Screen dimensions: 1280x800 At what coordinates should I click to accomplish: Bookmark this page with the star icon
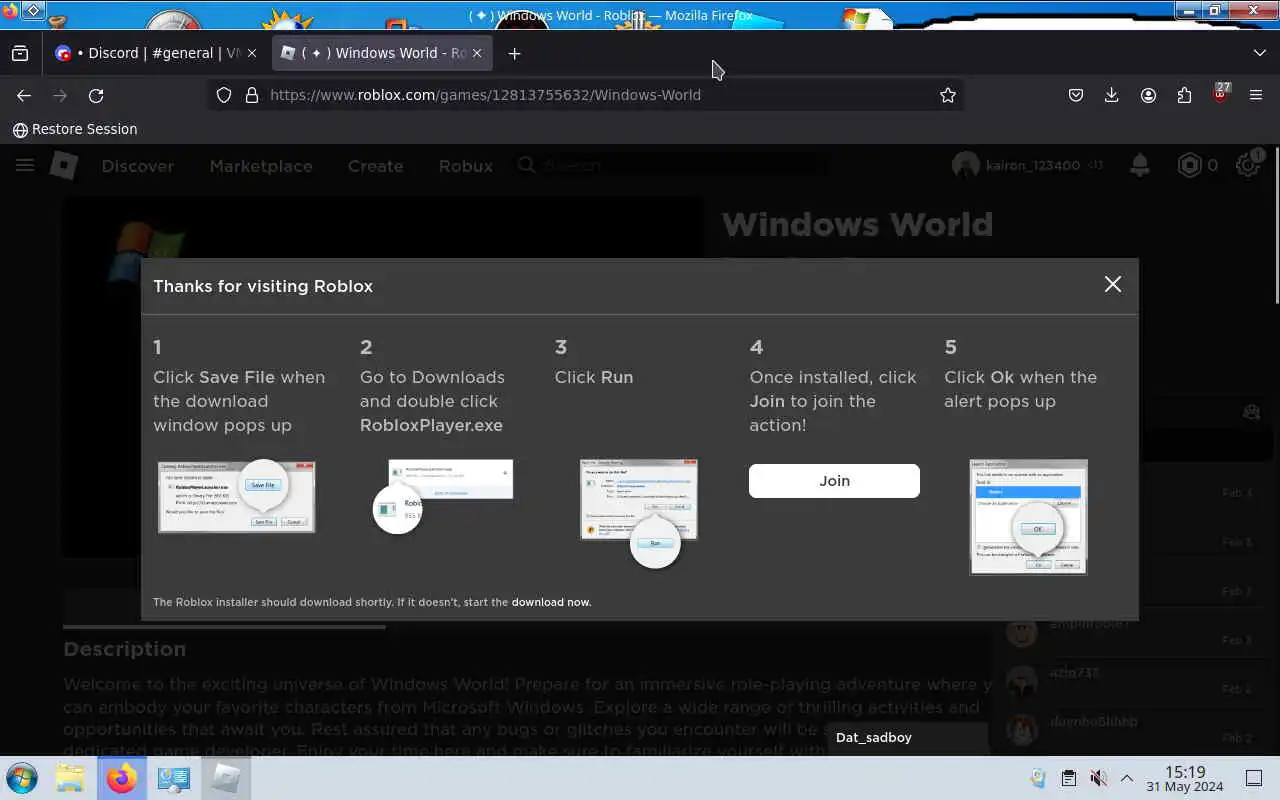947,95
